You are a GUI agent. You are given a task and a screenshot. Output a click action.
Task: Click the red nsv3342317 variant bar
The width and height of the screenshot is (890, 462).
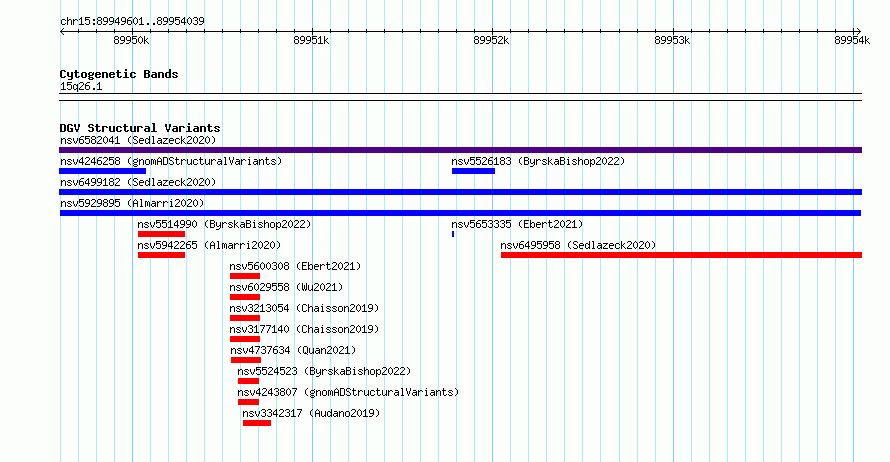[257, 423]
